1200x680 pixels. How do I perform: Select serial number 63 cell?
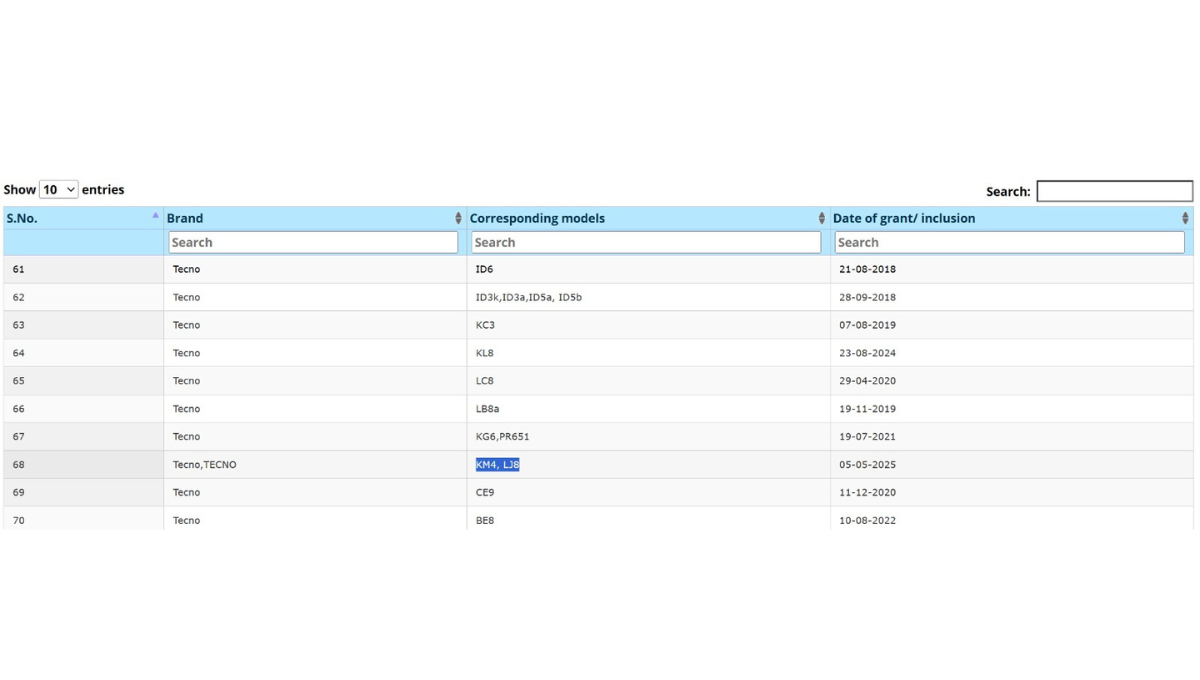coord(83,325)
